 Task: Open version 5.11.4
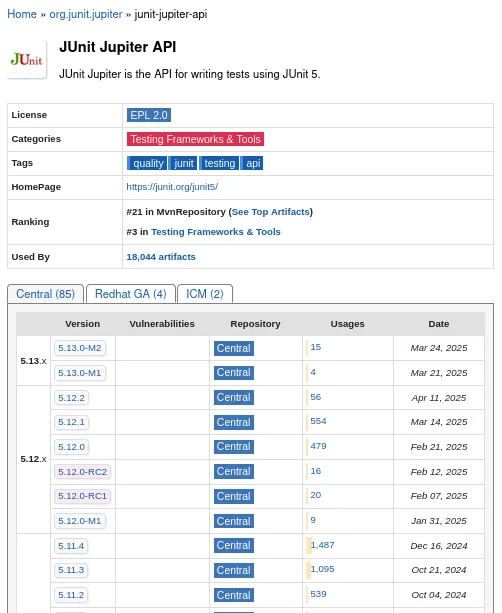71,546
